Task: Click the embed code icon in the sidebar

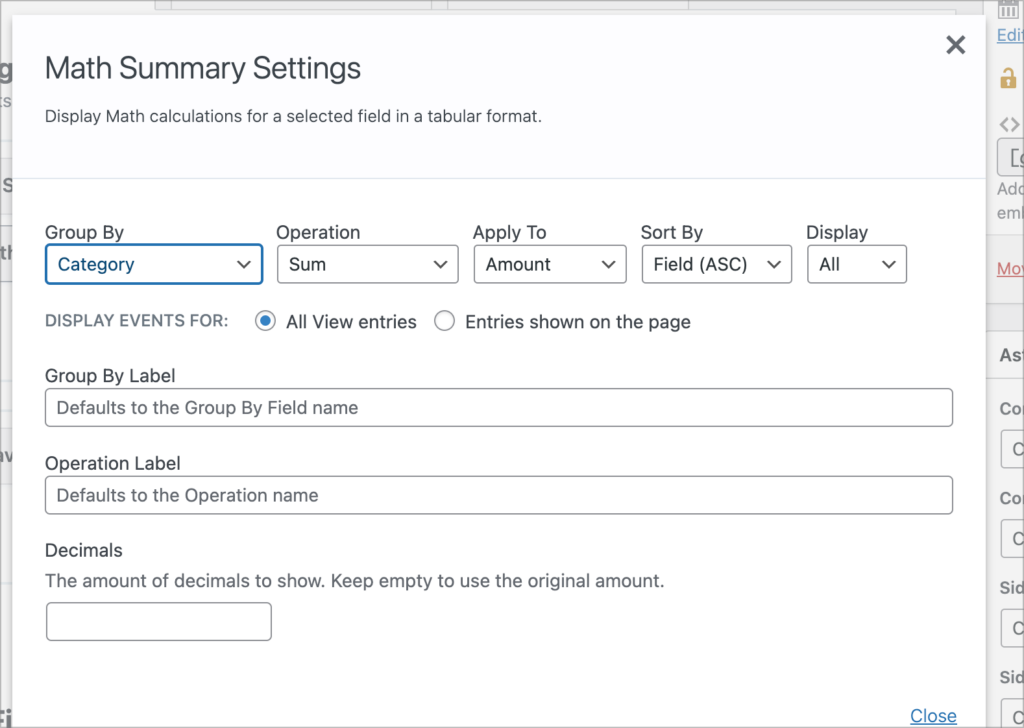Action: (x=1008, y=123)
